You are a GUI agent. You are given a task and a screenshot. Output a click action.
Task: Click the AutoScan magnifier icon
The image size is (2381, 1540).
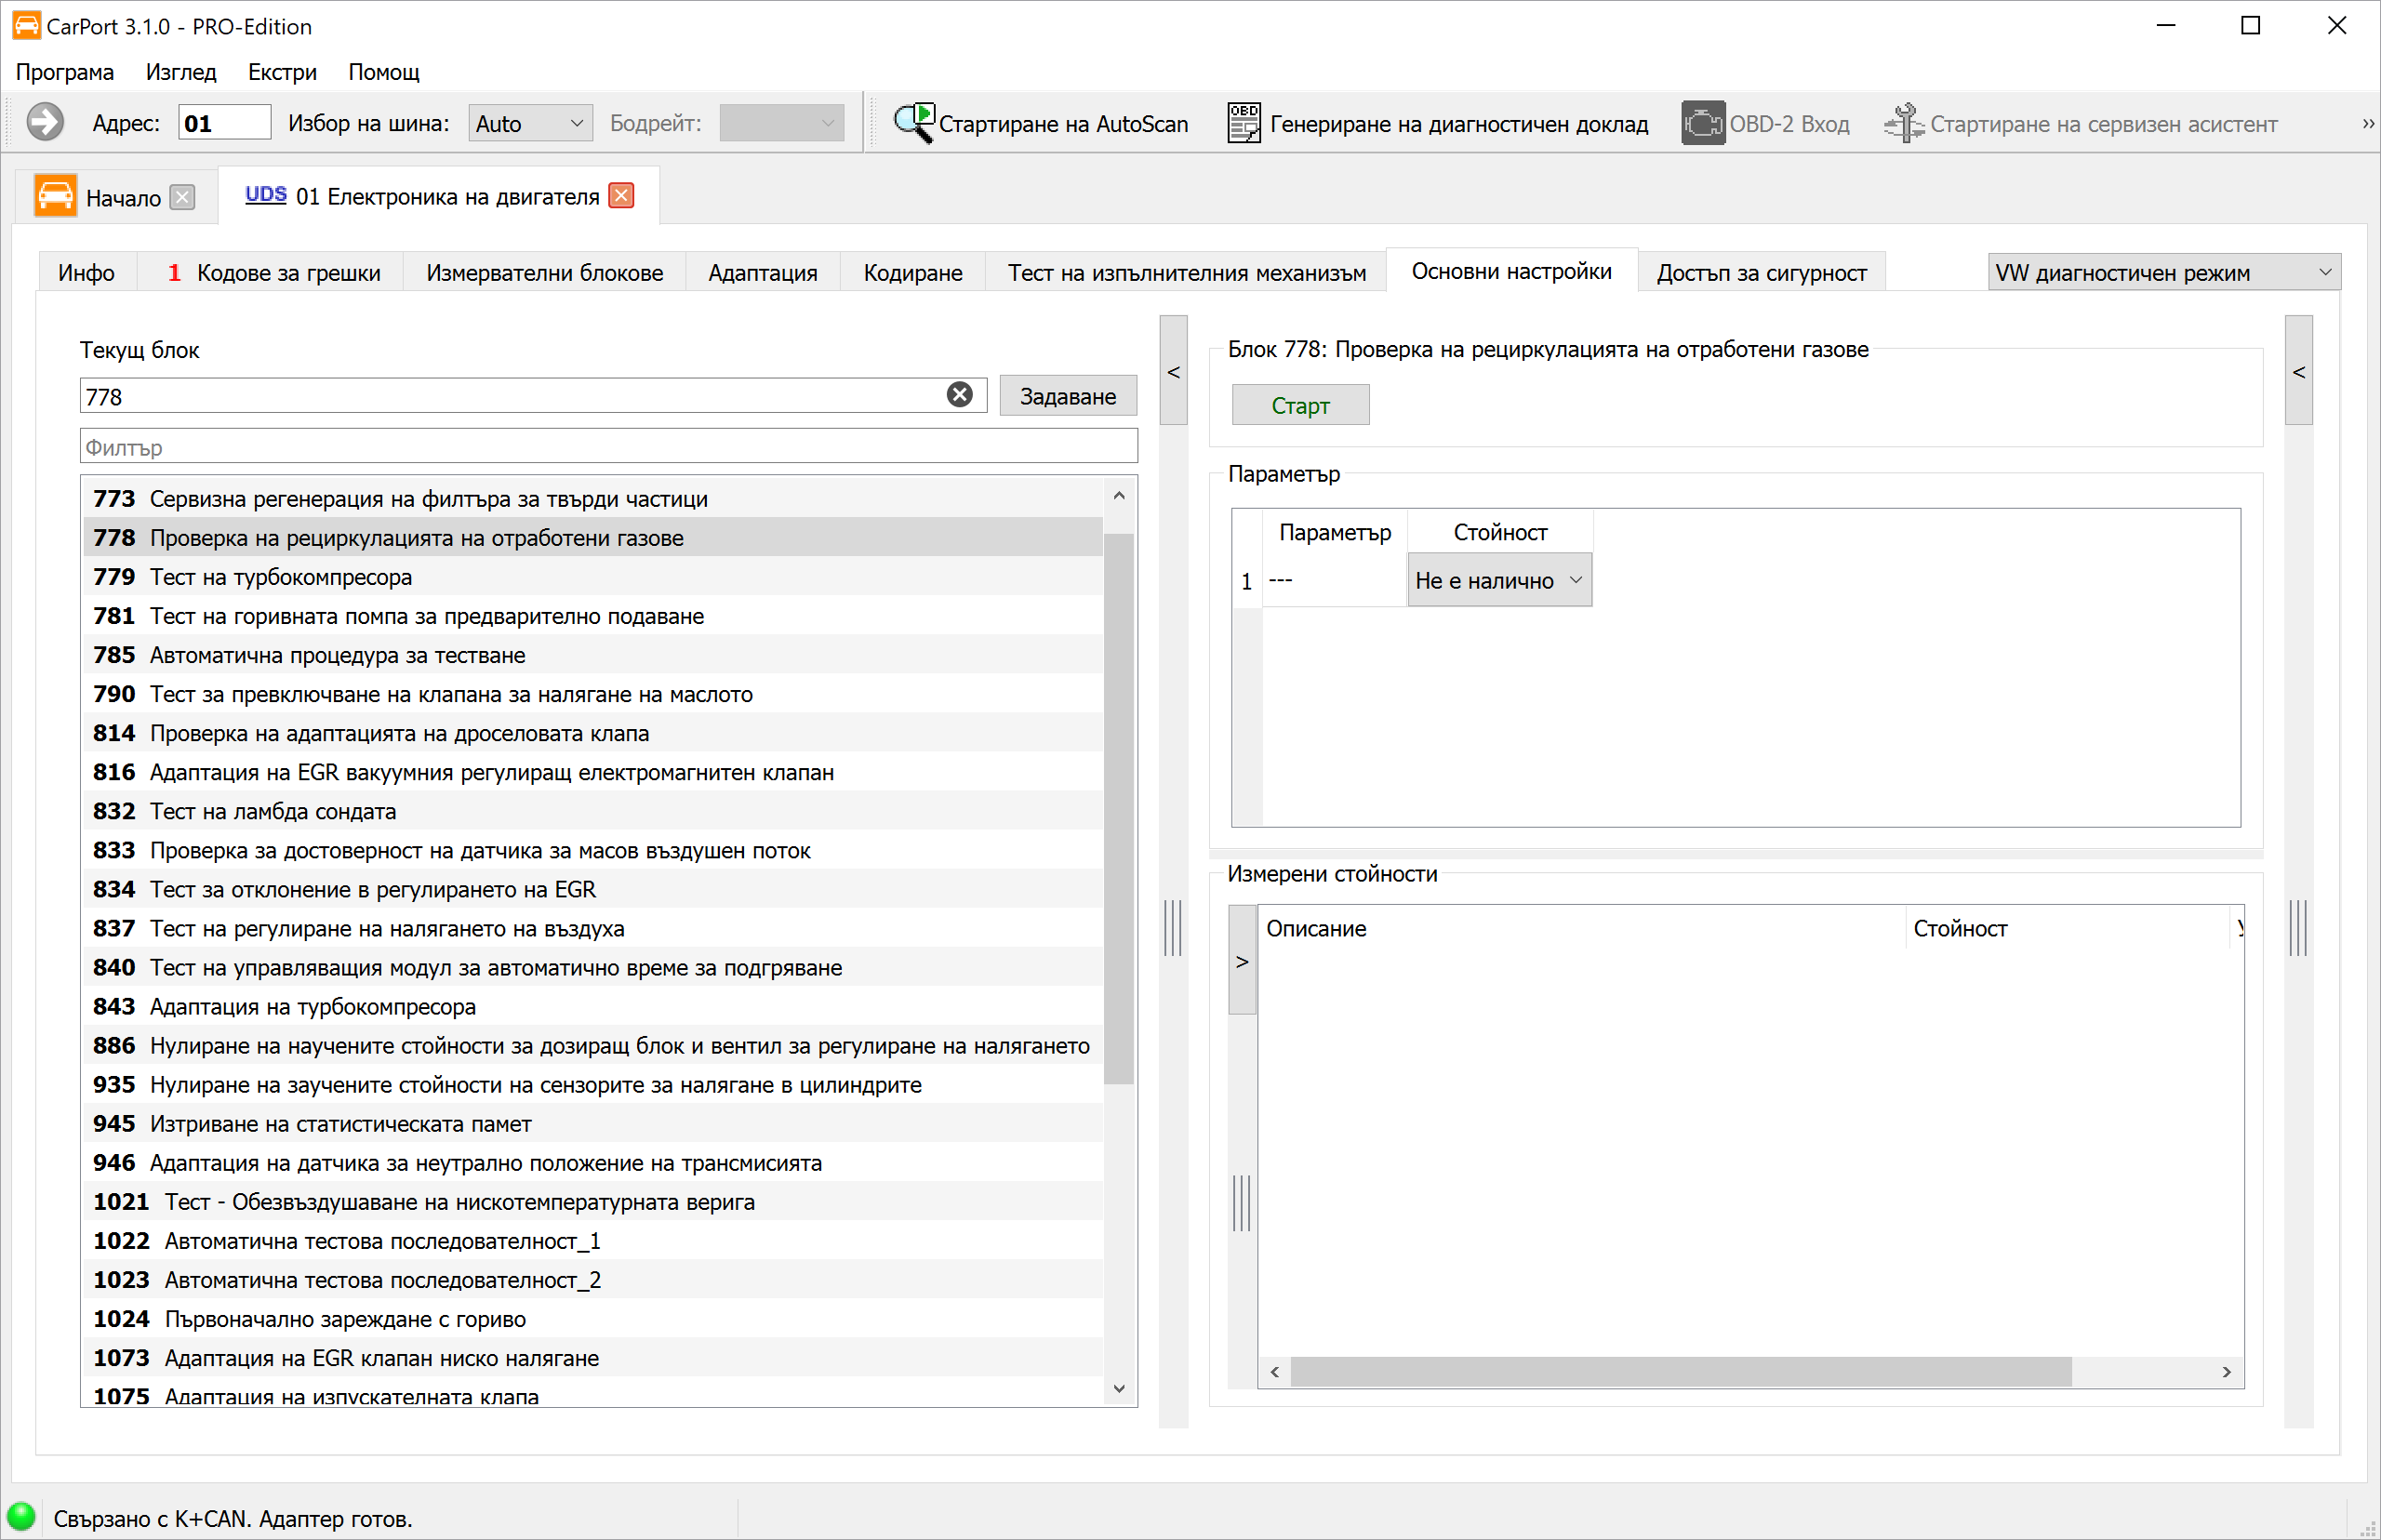tap(913, 124)
